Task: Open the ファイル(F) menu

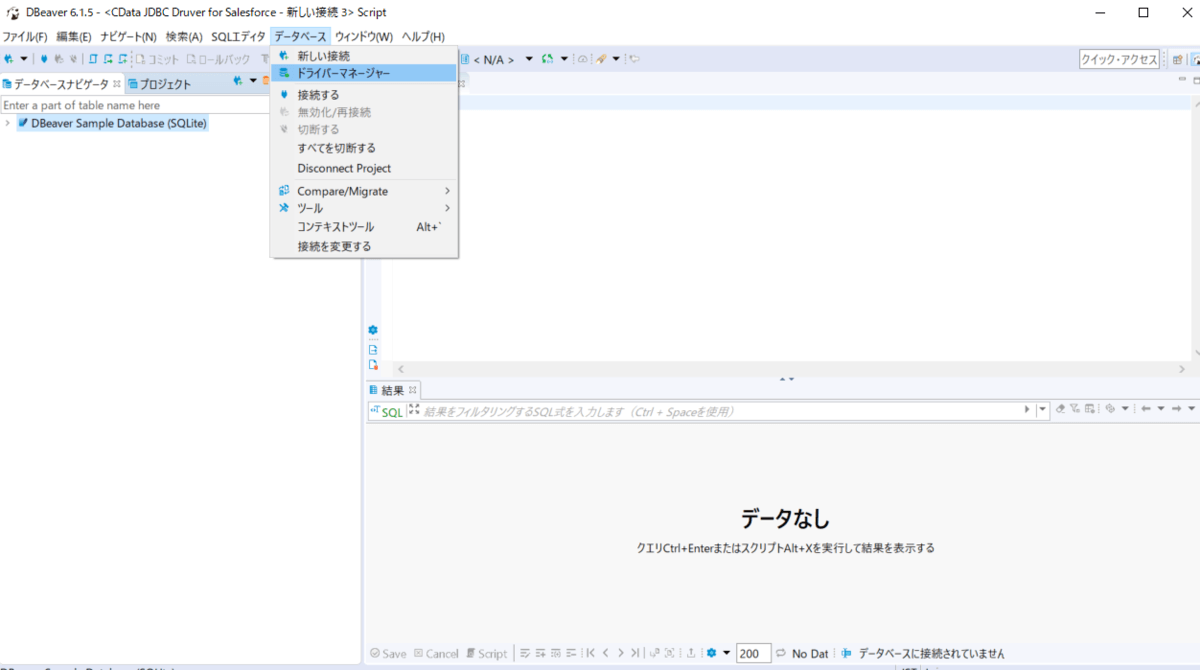Action: coord(25,36)
